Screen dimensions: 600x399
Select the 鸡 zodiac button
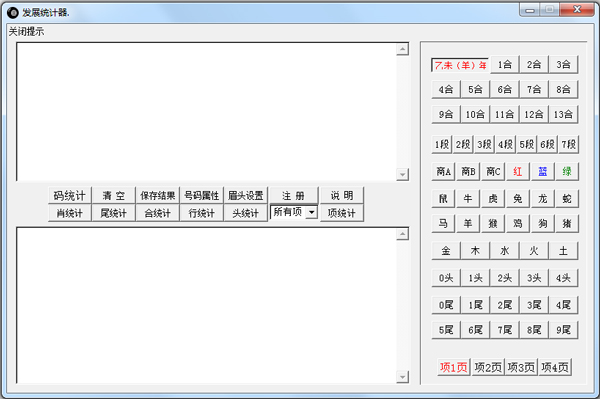[517, 223]
